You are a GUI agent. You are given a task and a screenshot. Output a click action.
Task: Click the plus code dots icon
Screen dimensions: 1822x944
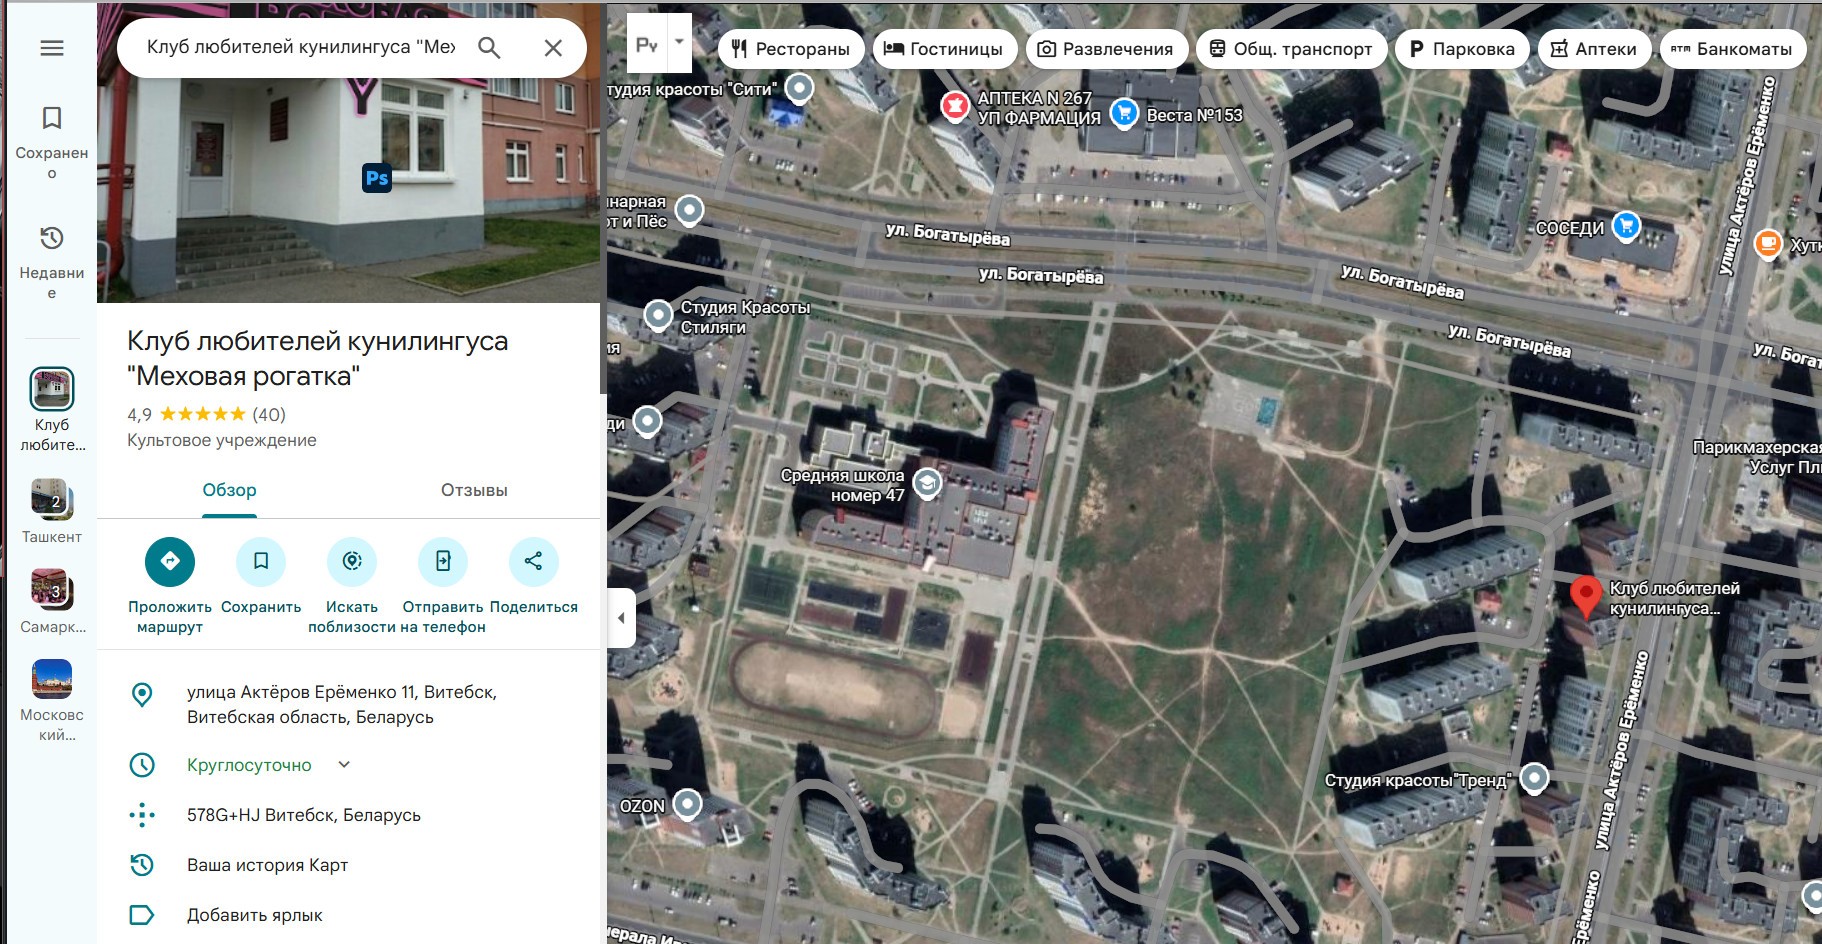click(142, 815)
